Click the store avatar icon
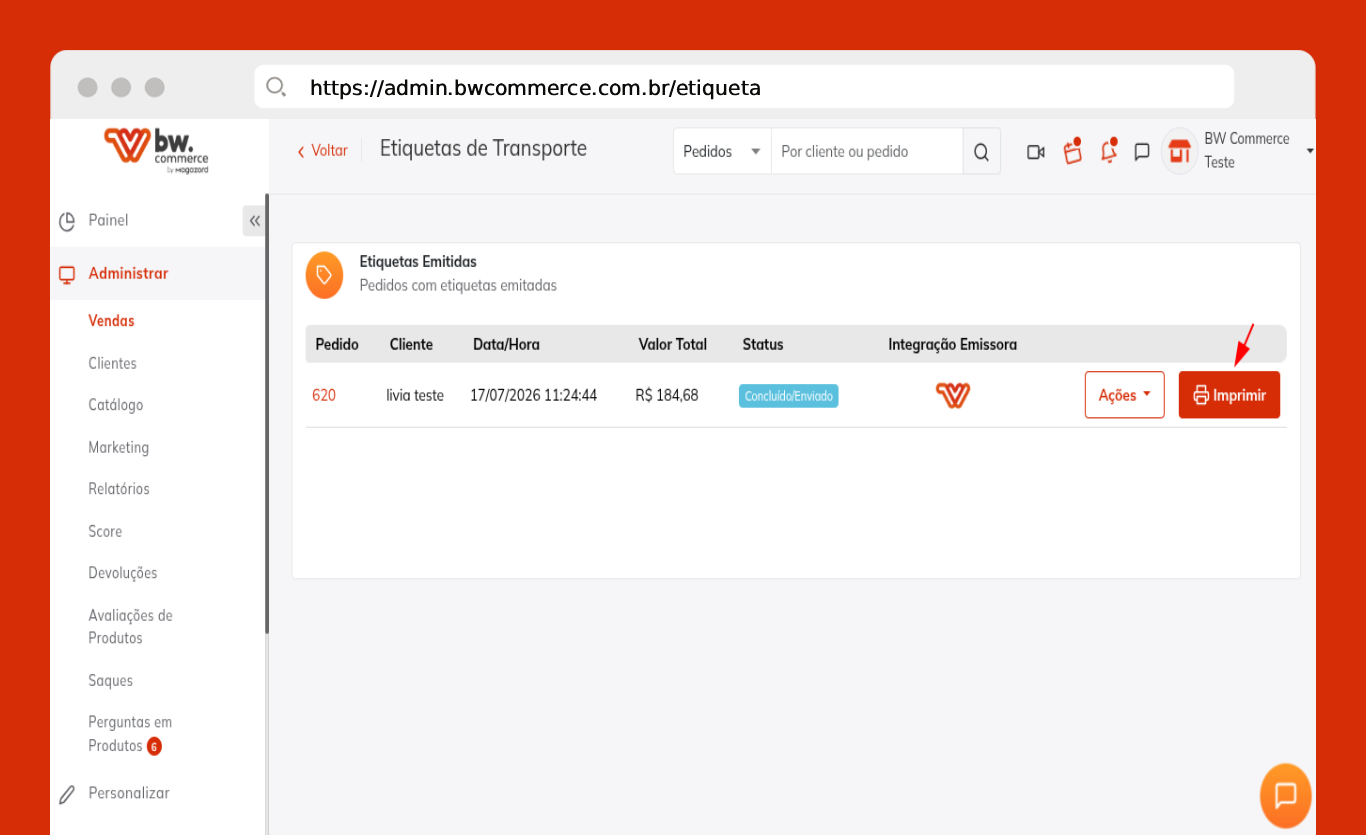Image resolution: width=1366 pixels, height=835 pixels. click(x=1180, y=152)
